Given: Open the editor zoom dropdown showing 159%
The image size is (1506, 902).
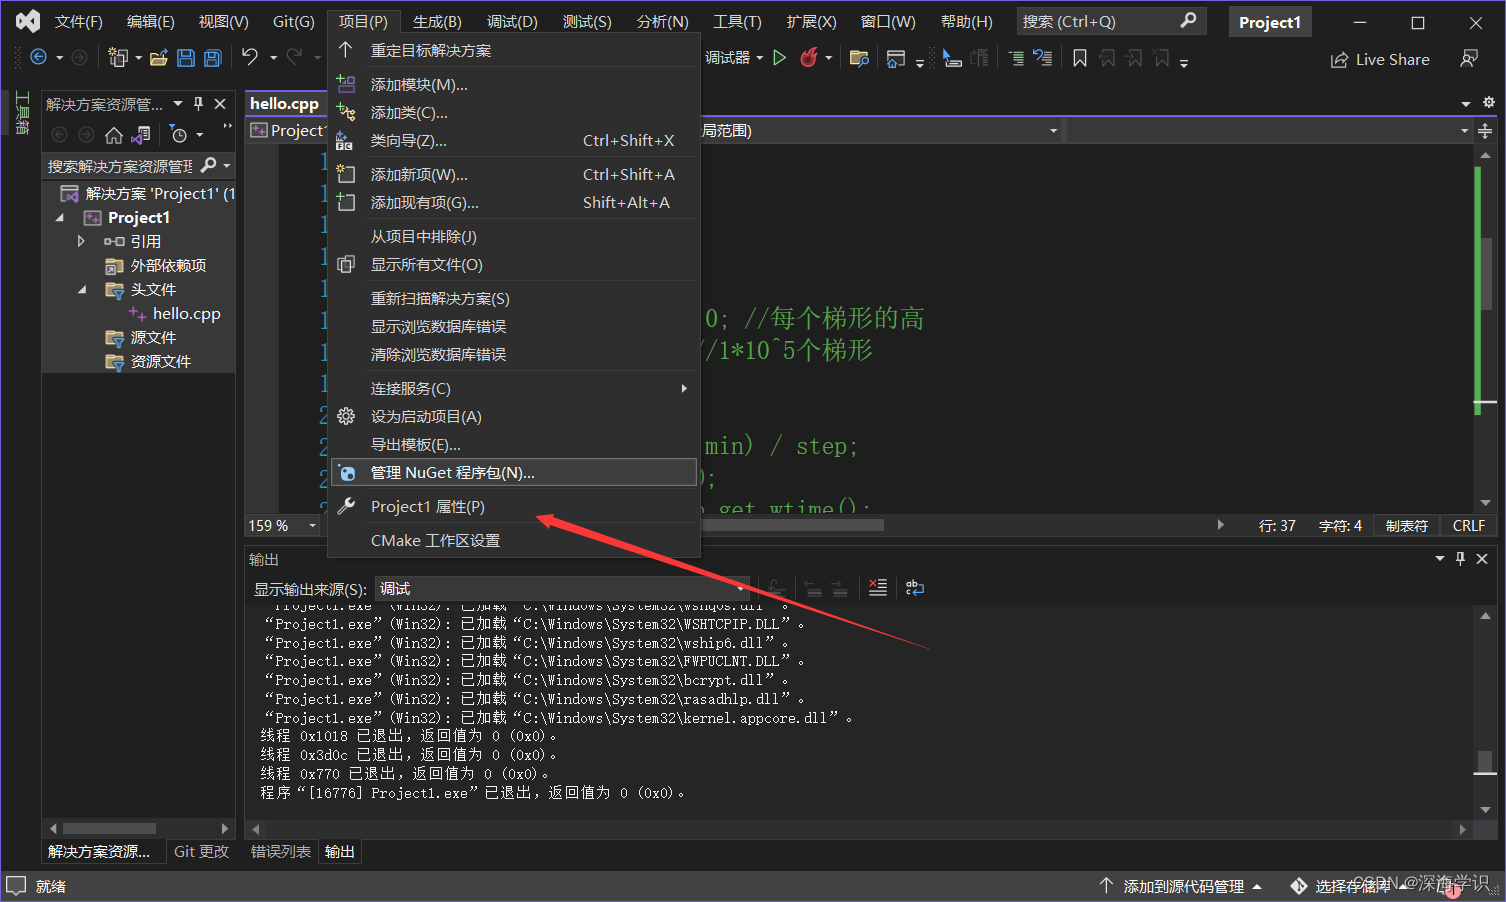Looking at the screenshot, I should pos(283,525).
